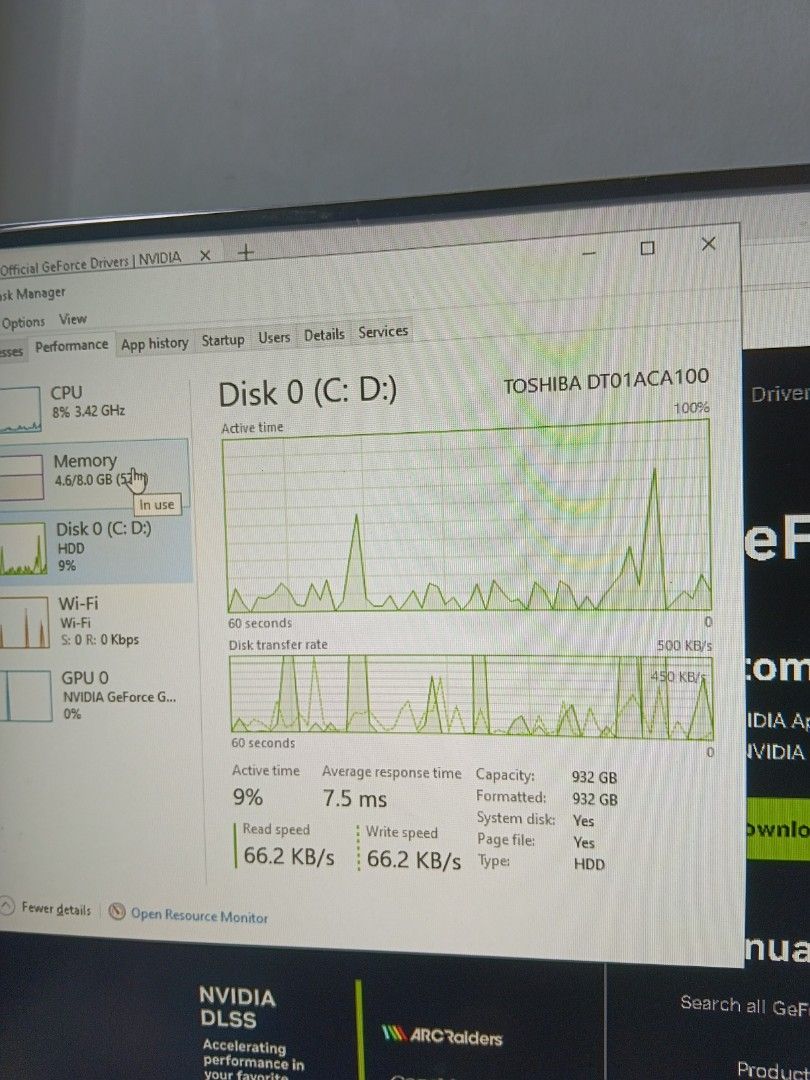810x1080 pixels.
Task: Click the Wi-Fi mini graph thumbnail
Action: coord(24,623)
